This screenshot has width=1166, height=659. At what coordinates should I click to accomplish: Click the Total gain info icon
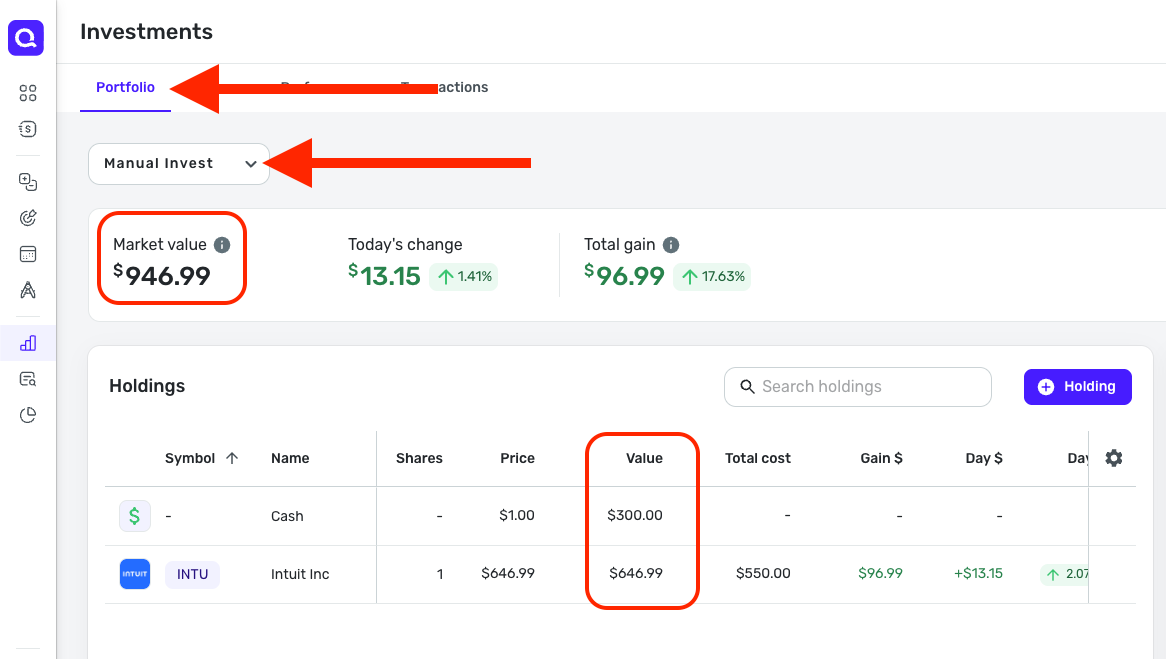tap(671, 245)
